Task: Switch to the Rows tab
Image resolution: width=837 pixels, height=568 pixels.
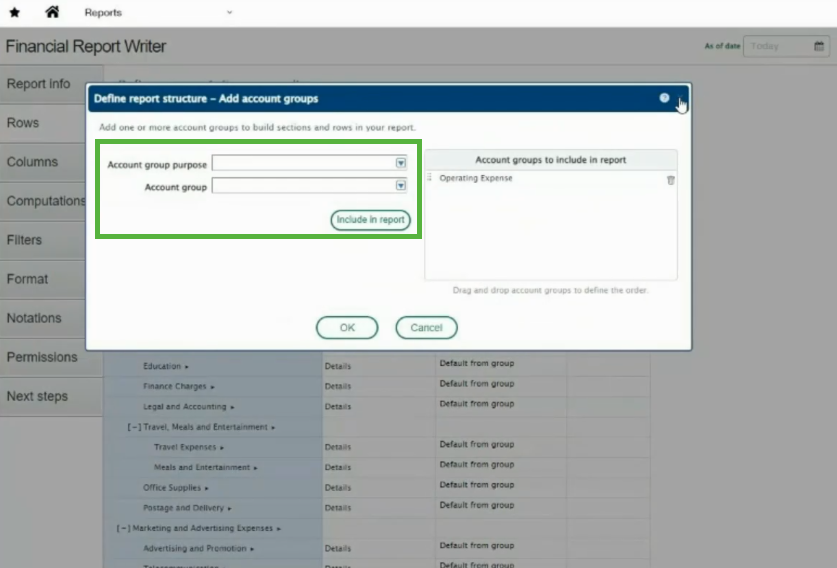Action: (x=43, y=123)
